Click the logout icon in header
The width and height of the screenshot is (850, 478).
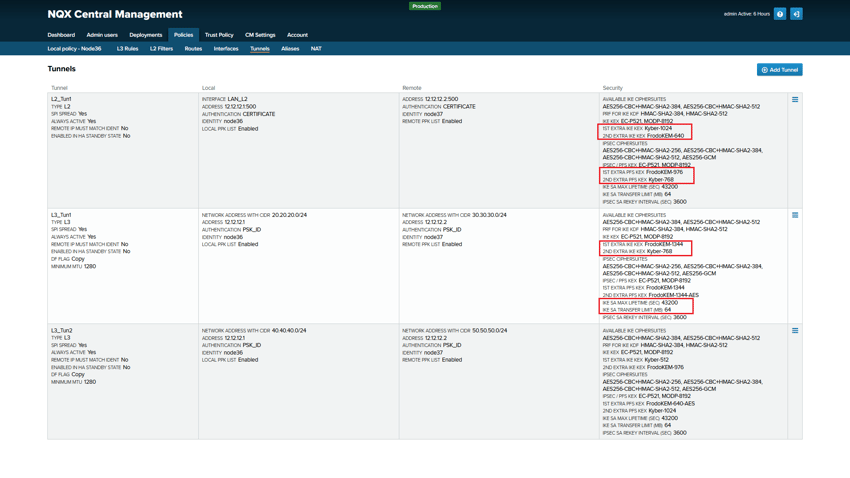coord(796,14)
